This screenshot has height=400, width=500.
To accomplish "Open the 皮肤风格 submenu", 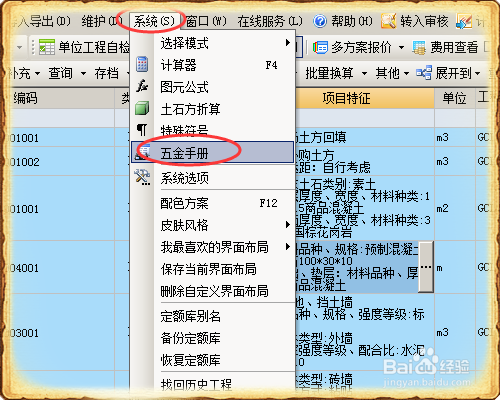I will click(213, 225).
